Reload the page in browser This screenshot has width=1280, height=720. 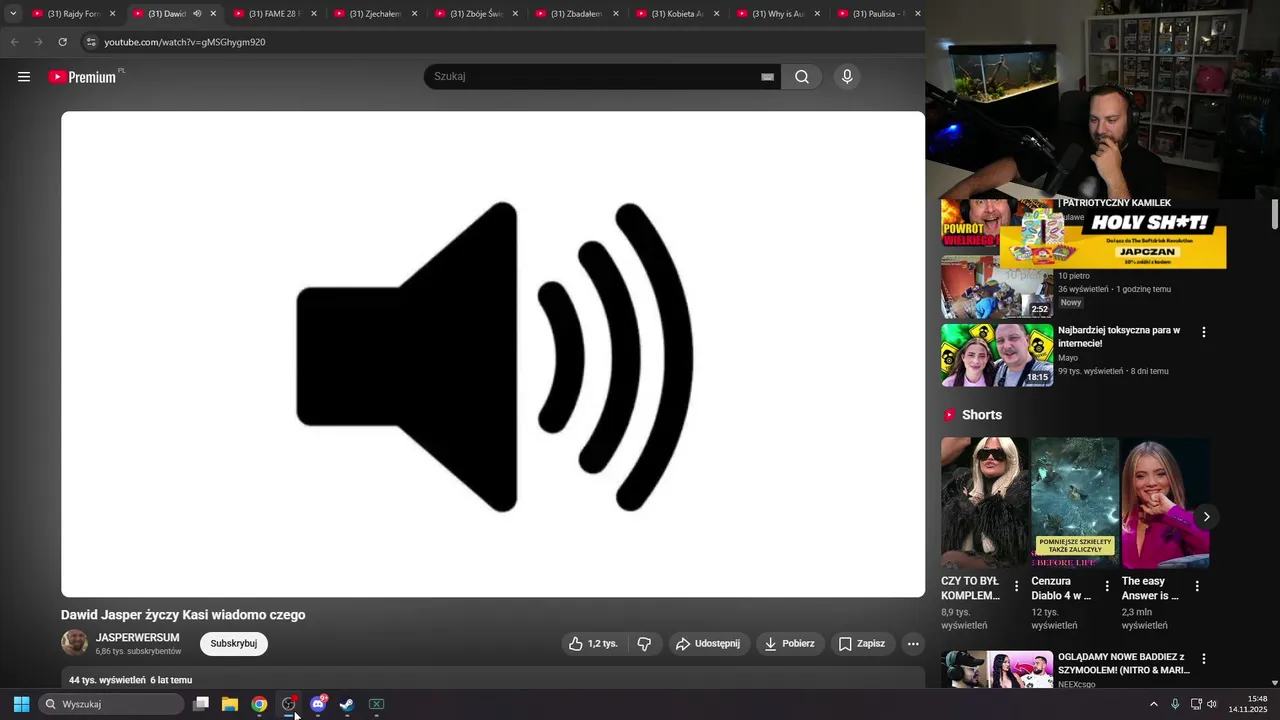62,42
